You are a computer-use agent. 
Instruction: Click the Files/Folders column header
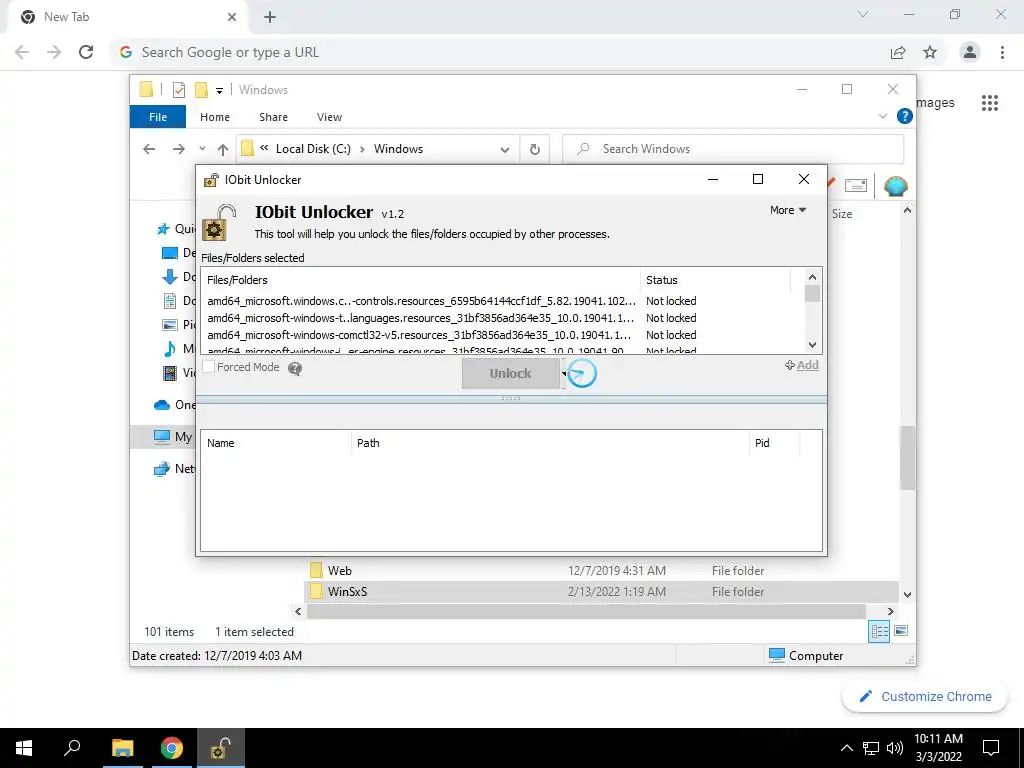(x=421, y=280)
